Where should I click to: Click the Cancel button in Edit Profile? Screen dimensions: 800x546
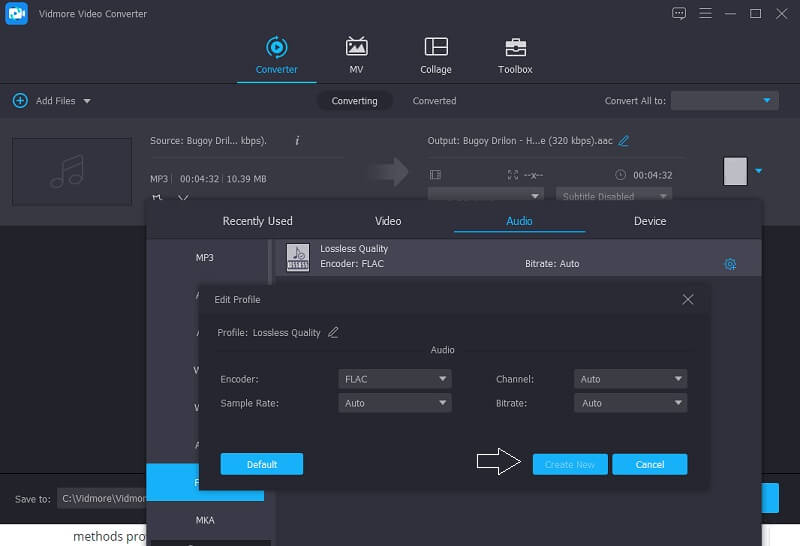(x=649, y=464)
